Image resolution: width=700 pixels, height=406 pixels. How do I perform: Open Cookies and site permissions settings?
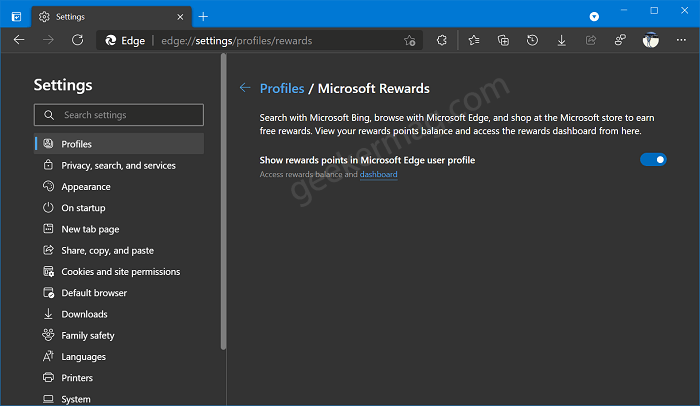119,272
